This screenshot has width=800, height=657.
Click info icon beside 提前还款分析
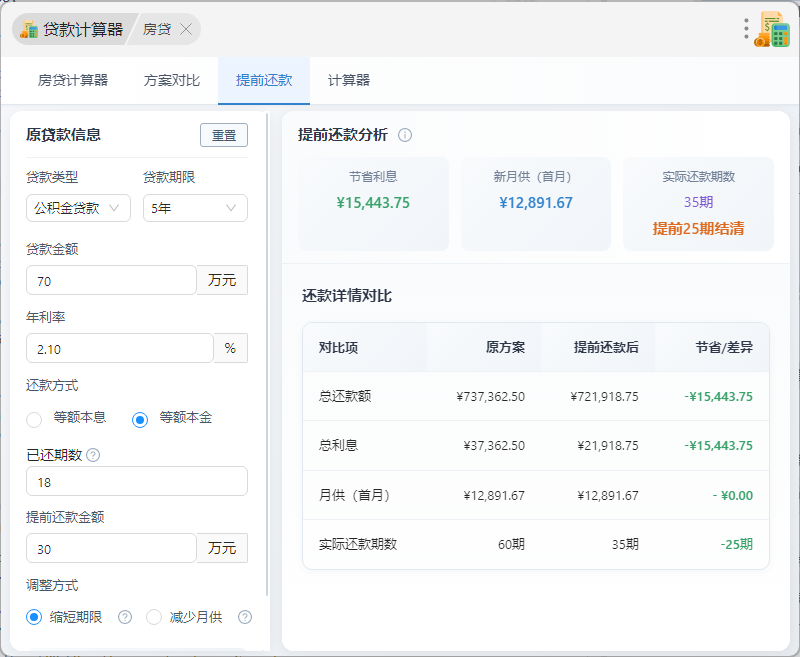click(405, 135)
